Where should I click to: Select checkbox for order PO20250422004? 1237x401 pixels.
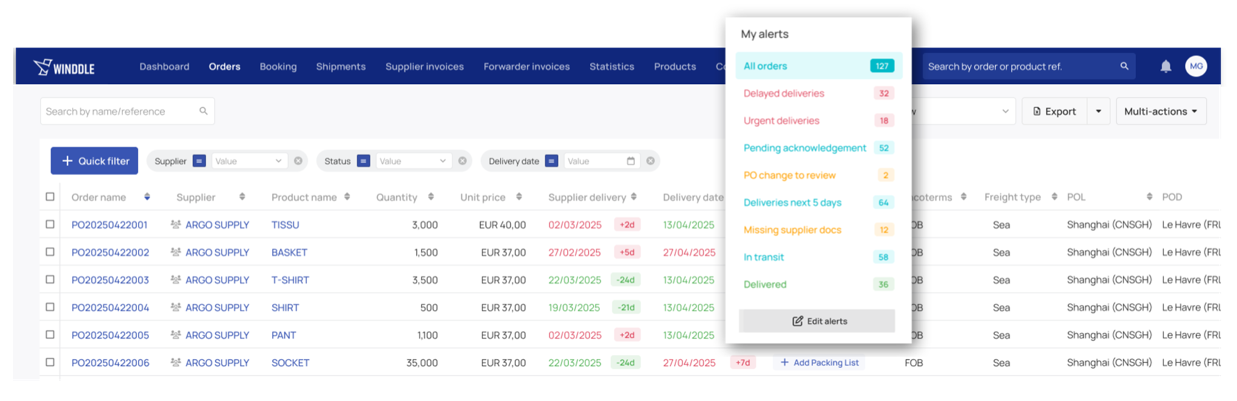point(50,307)
